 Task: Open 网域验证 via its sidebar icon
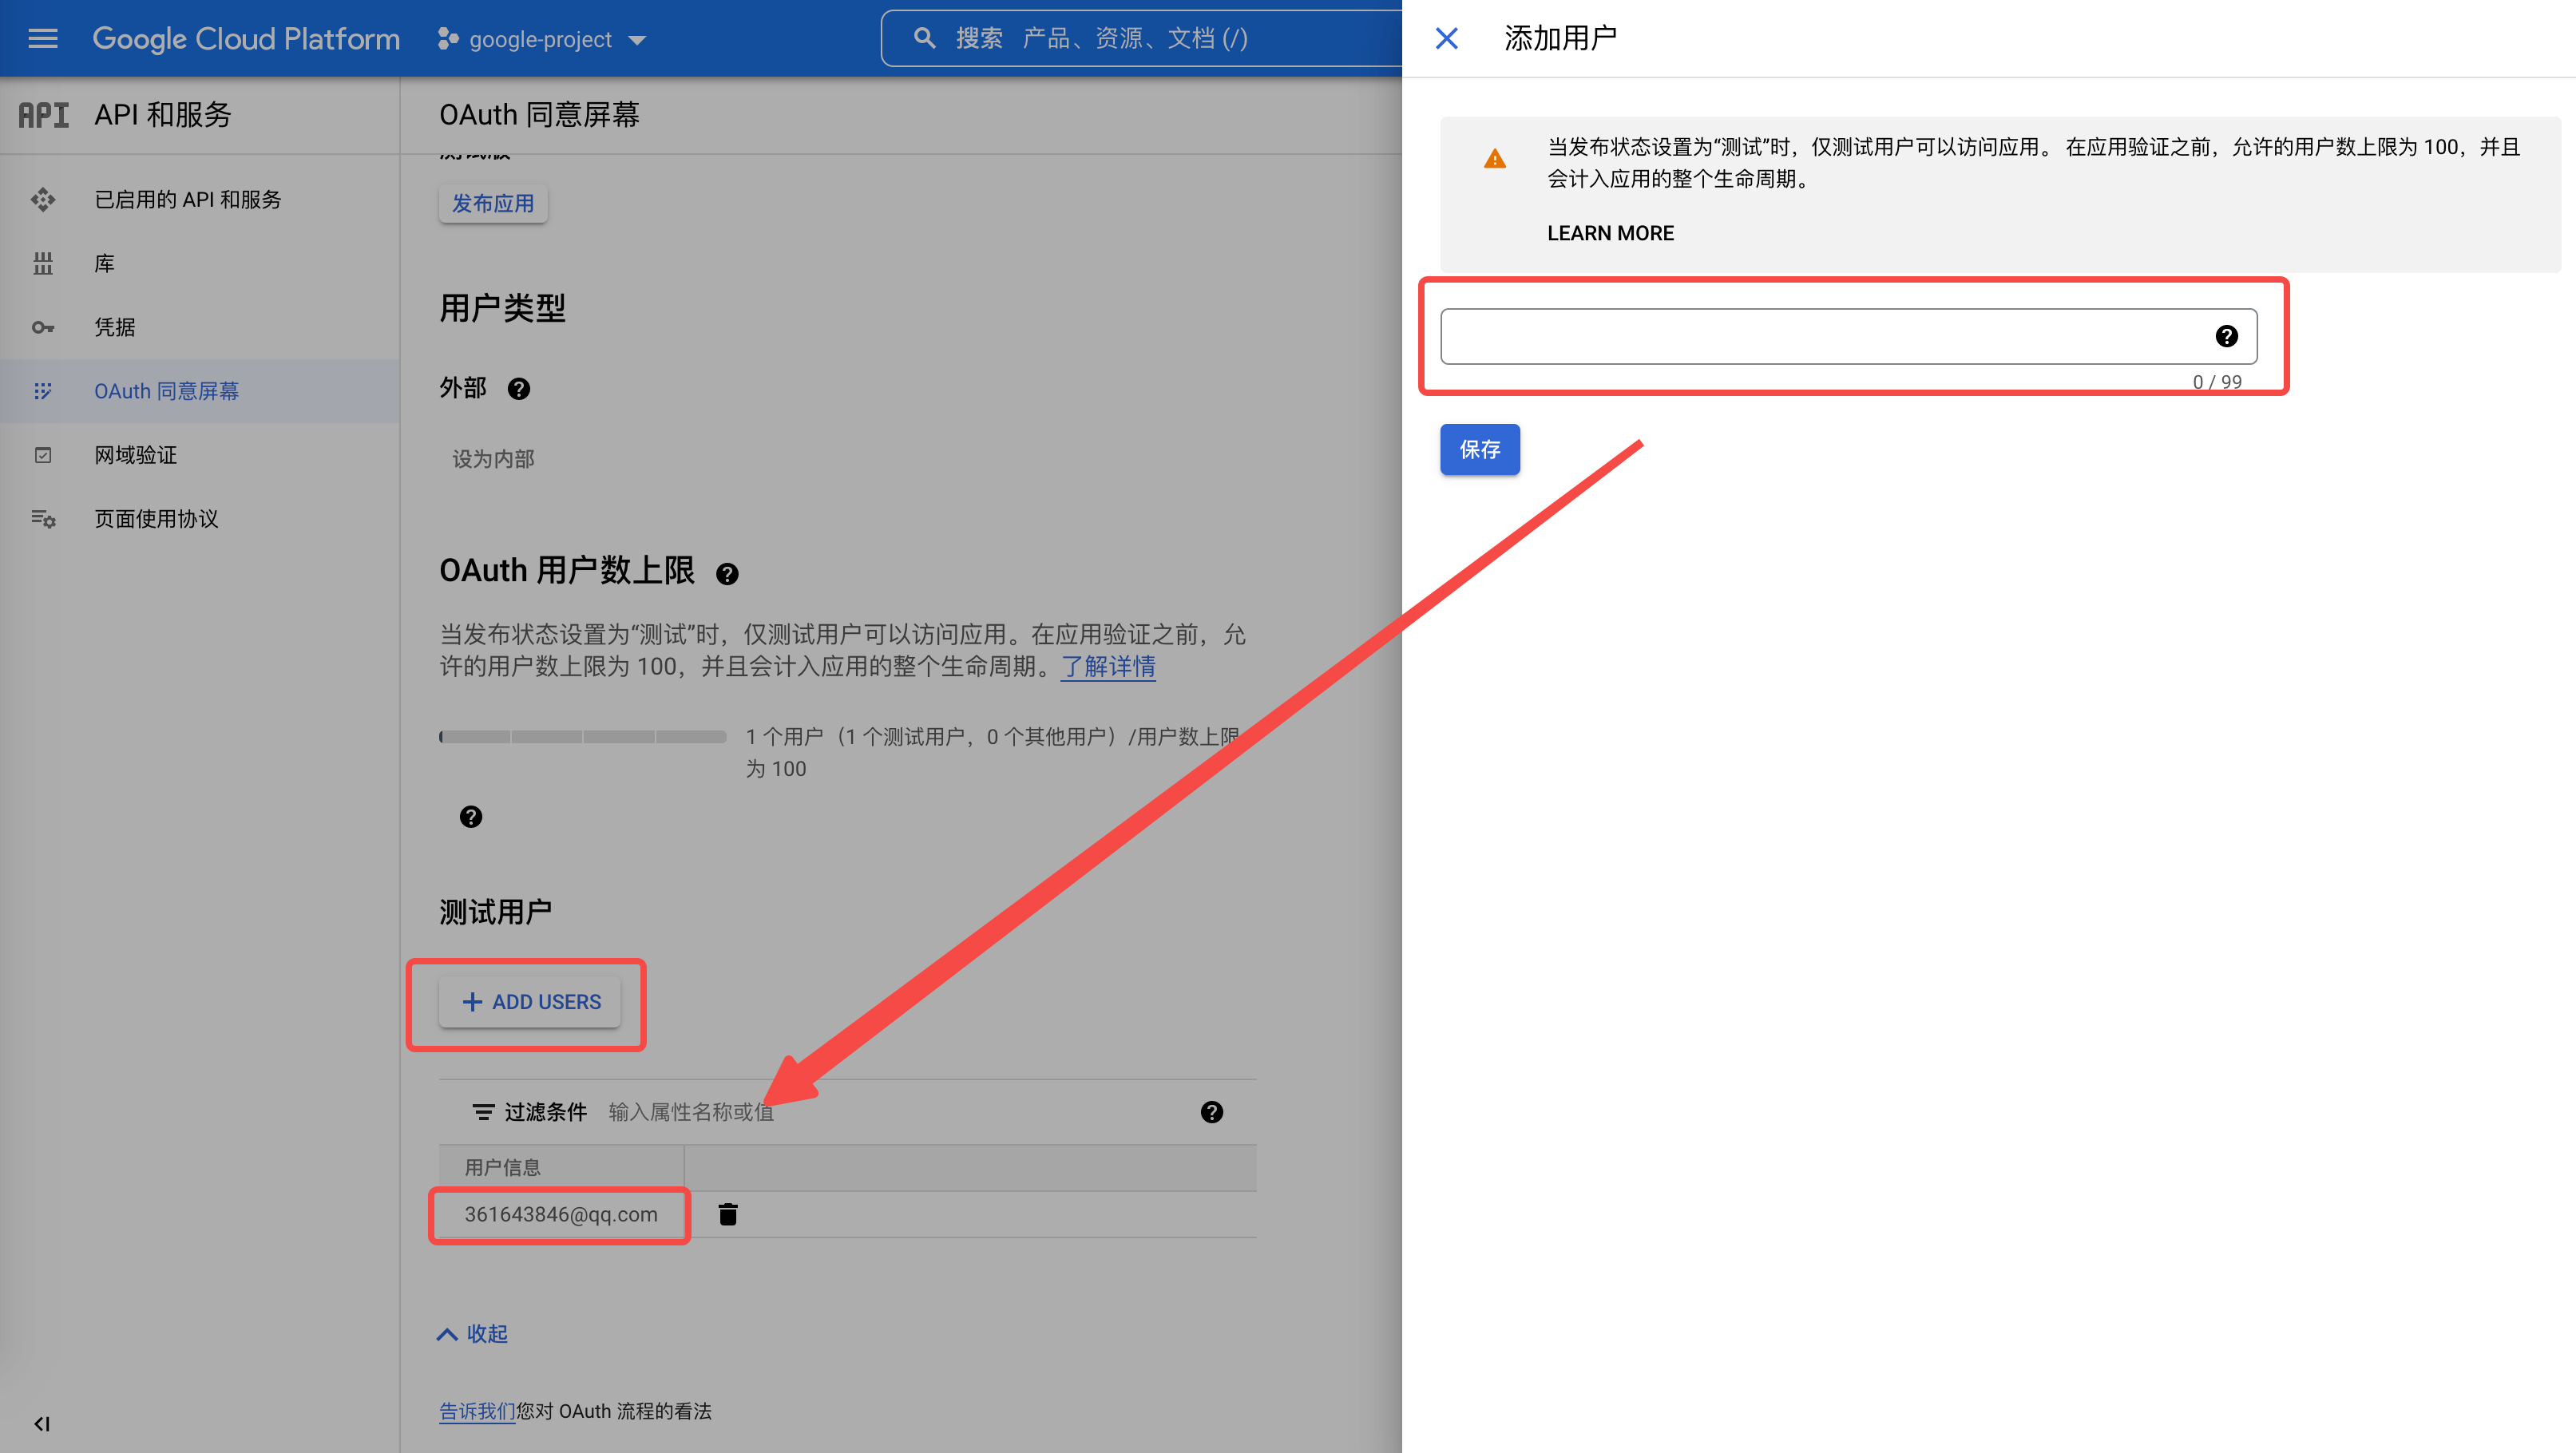(x=43, y=455)
